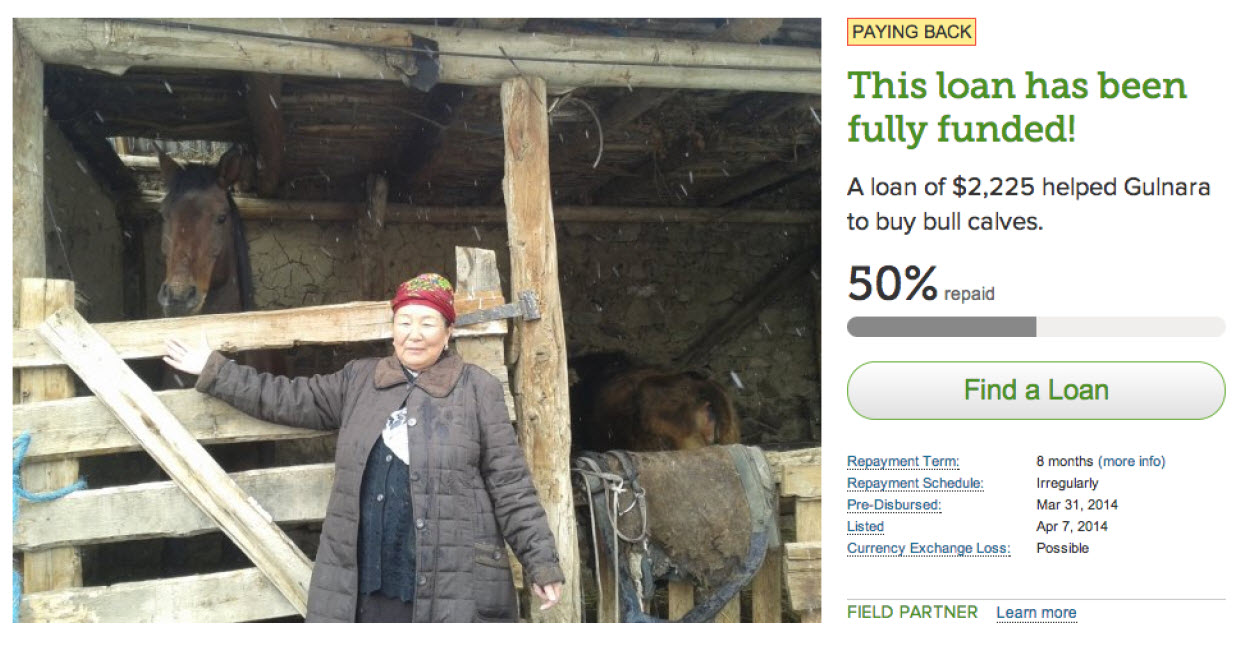Click the Apr 7, 2014 listed date

[x=1072, y=526]
